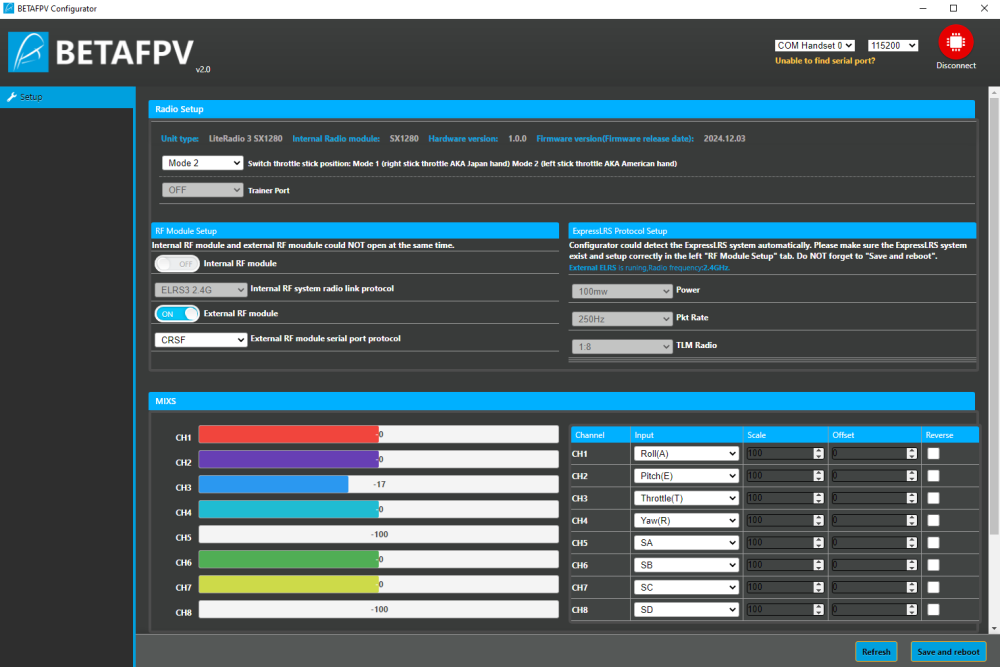Click the Save and reboot button
Viewport: 1000px width, 667px height.
(948, 652)
